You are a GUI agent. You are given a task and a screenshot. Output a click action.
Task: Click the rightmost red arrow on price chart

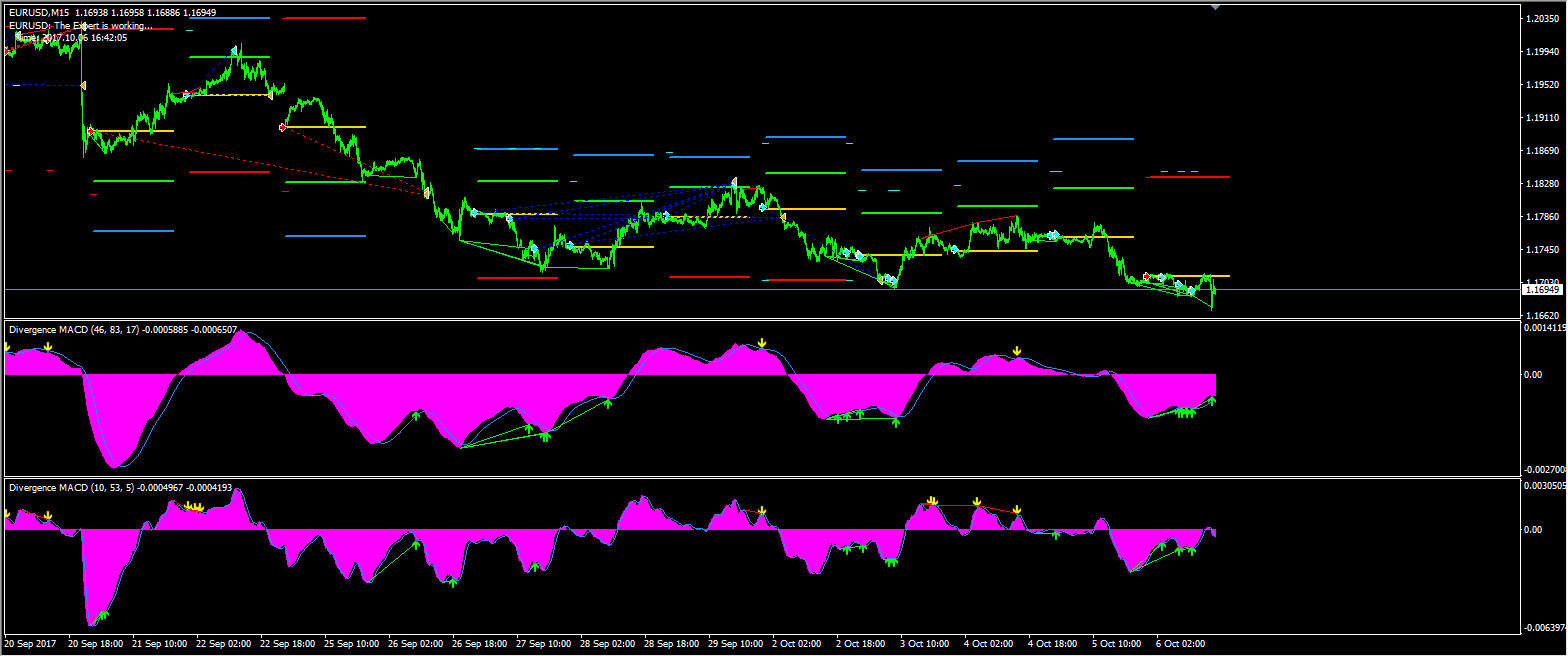[x=1146, y=276]
